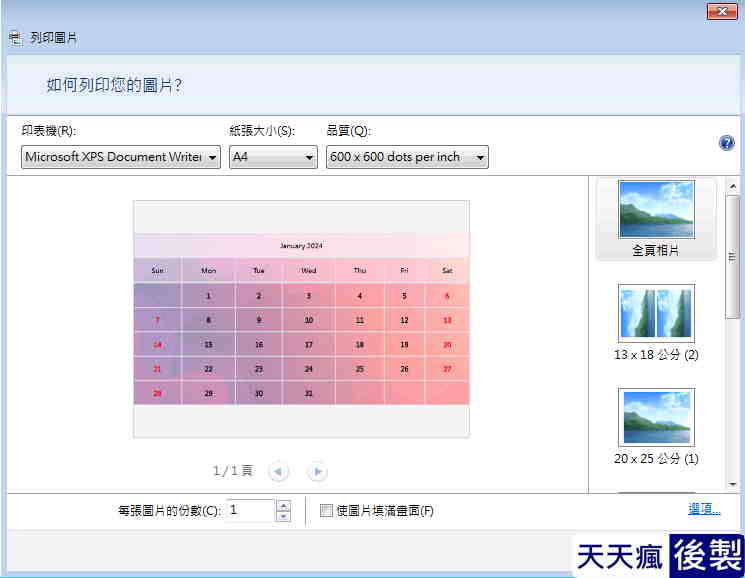The height and width of the screenshot is (578, 745).
Task: Open the help icon for print options
Action: click(x=726, y=142)
